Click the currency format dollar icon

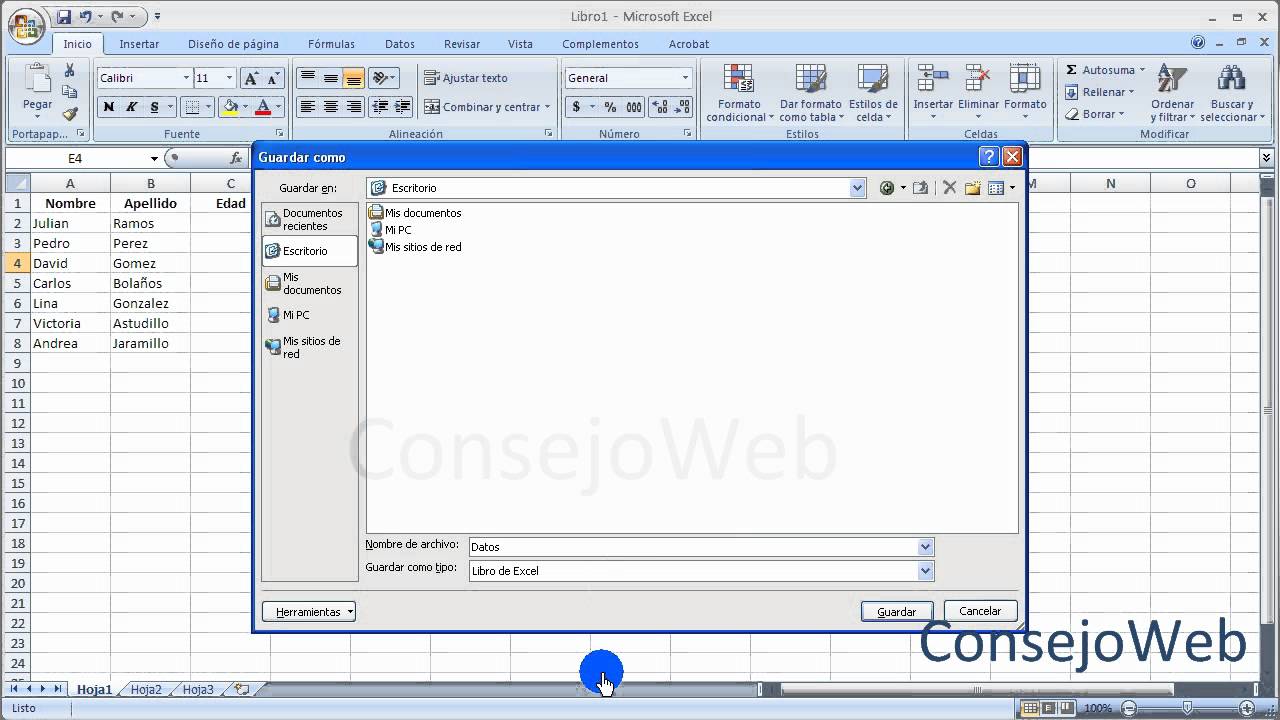click(x=576, y=107)
